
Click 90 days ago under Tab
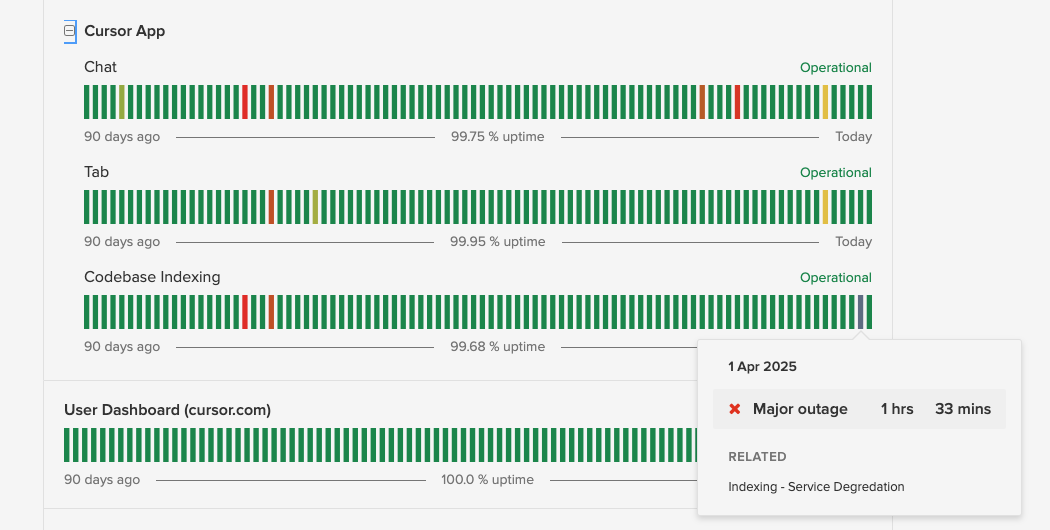click(122, 242)
